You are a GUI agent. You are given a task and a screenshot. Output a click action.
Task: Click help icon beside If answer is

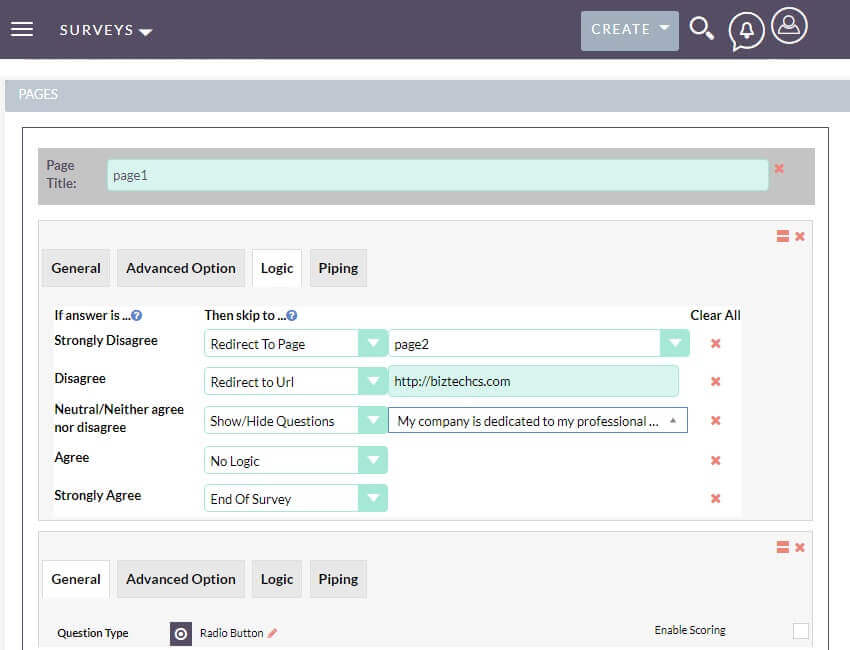[x=137, y=316]
